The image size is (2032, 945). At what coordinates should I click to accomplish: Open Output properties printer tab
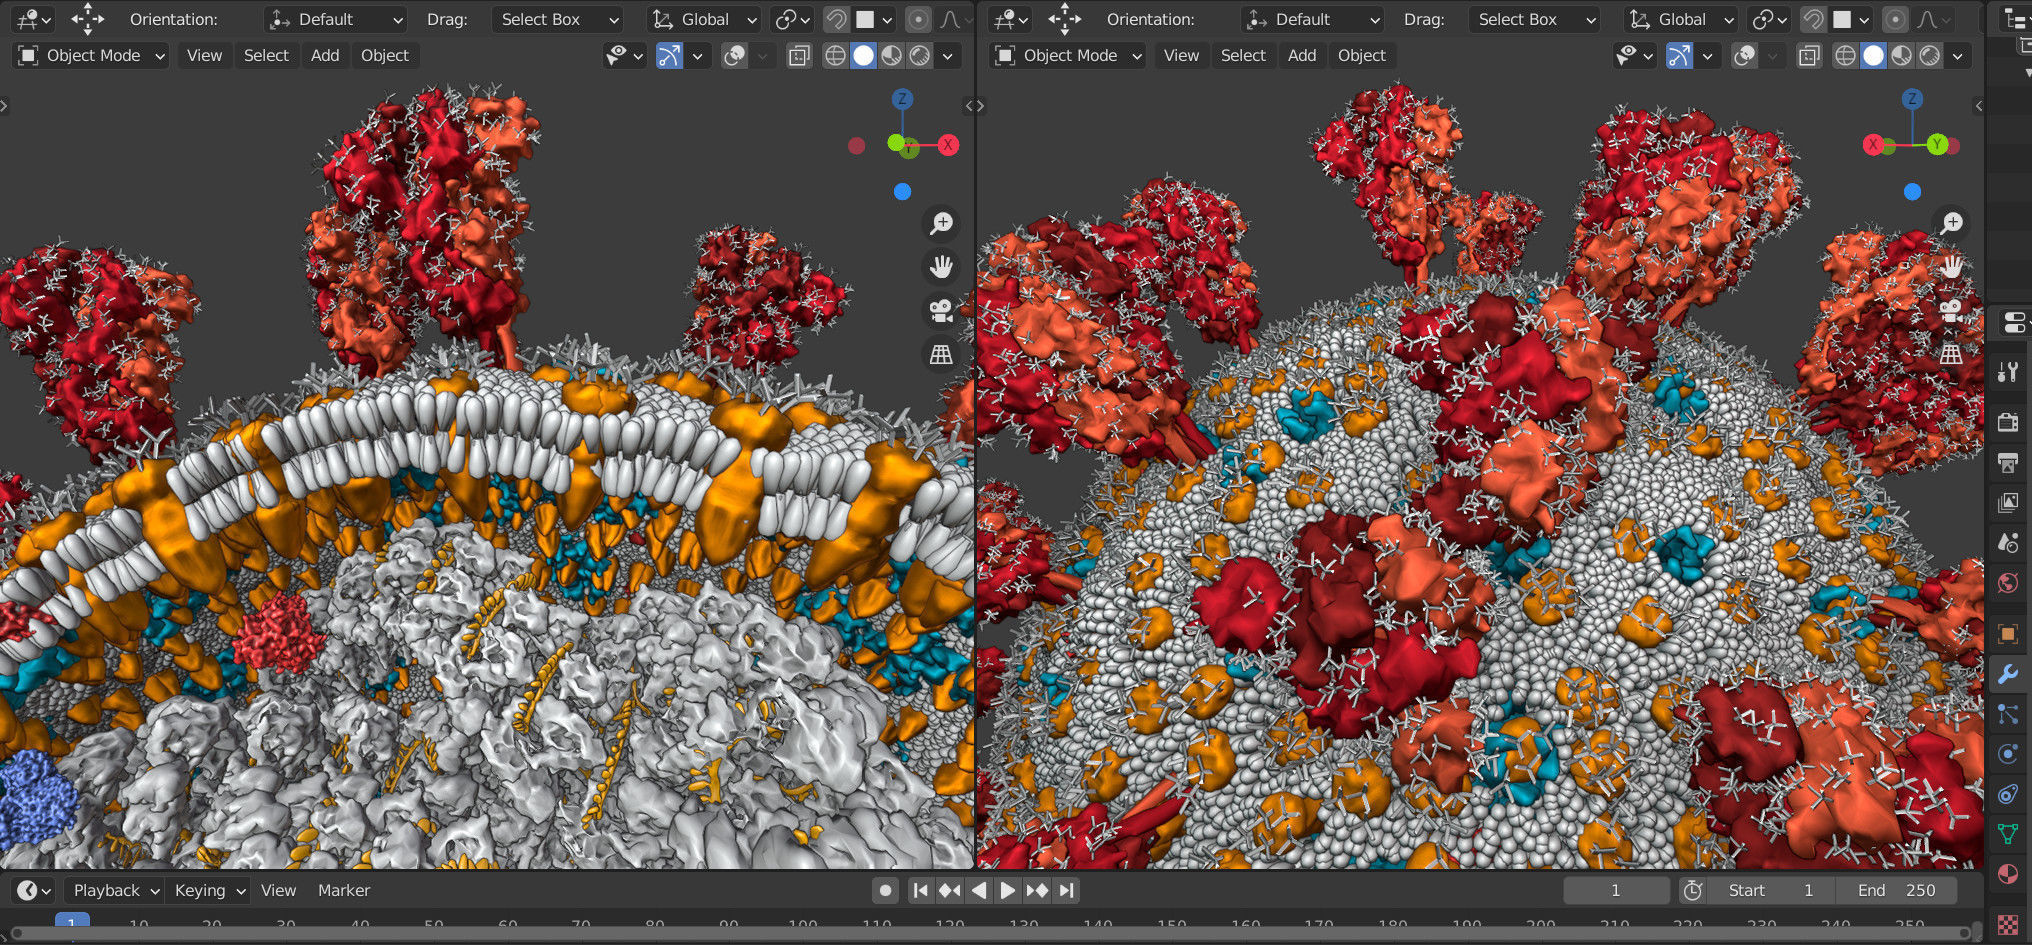click(2008, 462)
